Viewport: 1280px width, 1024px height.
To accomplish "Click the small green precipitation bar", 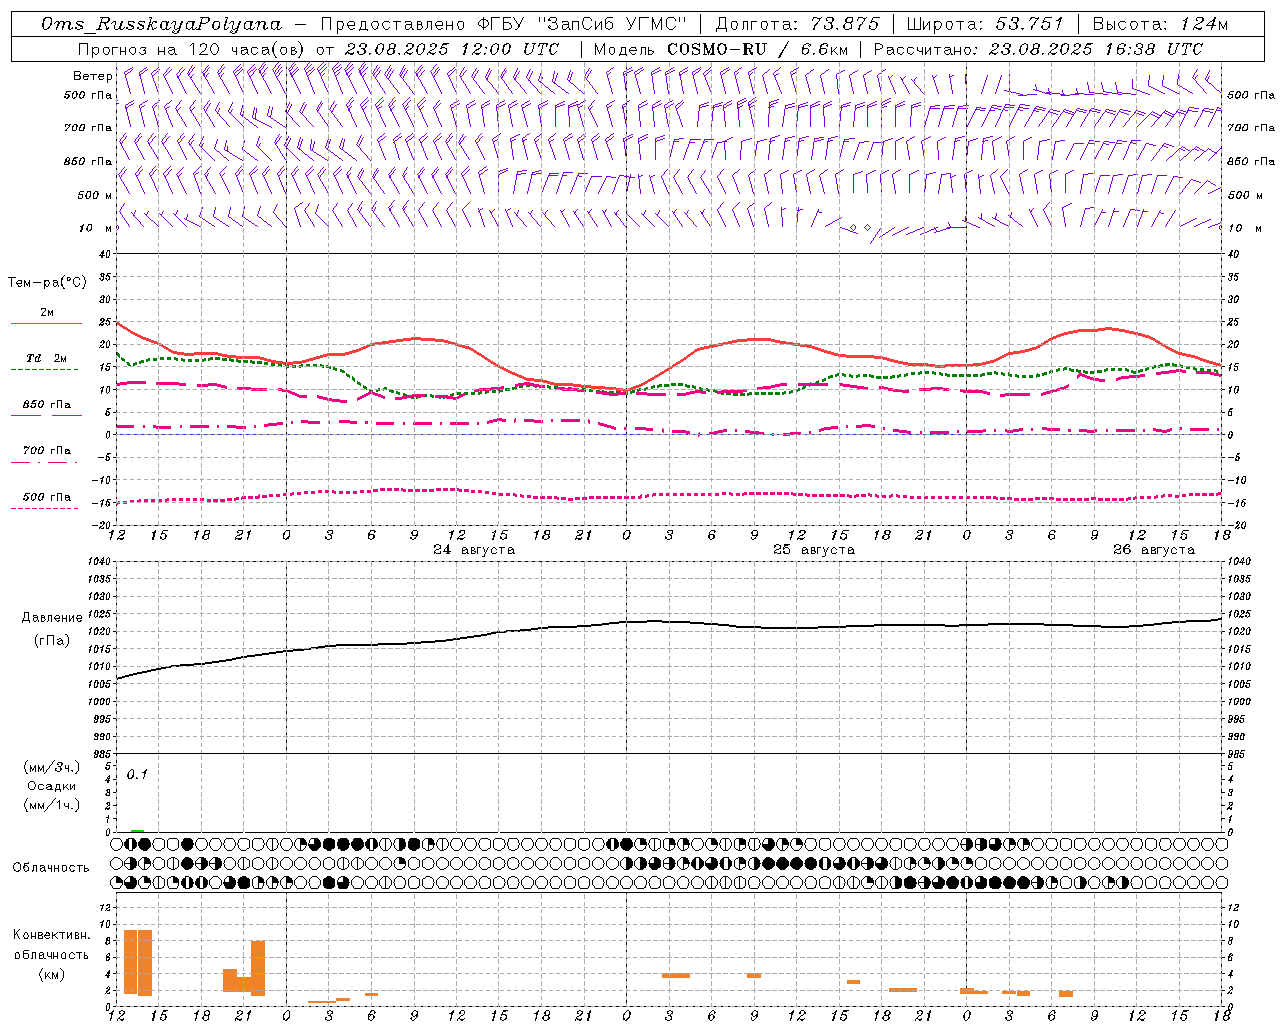I will (x=137, y=830).
